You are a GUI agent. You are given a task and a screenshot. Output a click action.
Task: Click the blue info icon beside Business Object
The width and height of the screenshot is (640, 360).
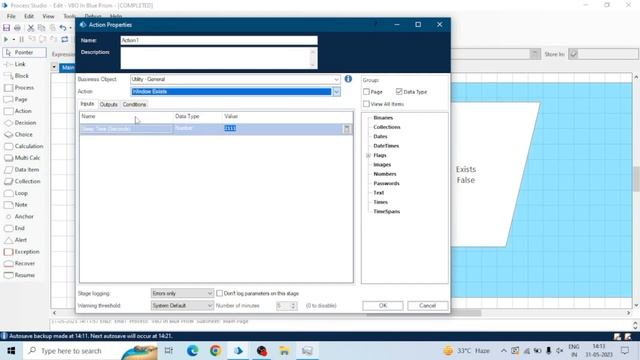[348, 79]
